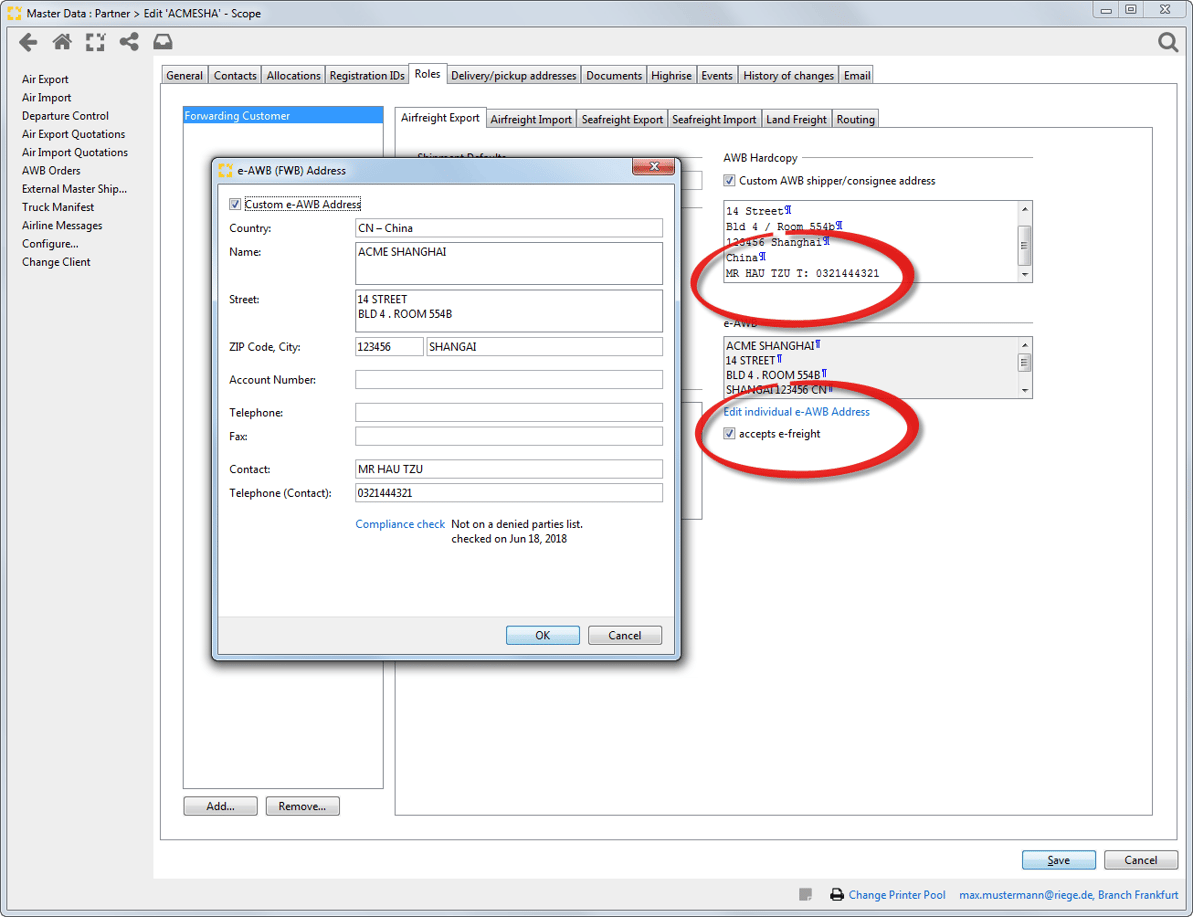
Task: Open search with magnifier icon
Action: point(1167,42)
